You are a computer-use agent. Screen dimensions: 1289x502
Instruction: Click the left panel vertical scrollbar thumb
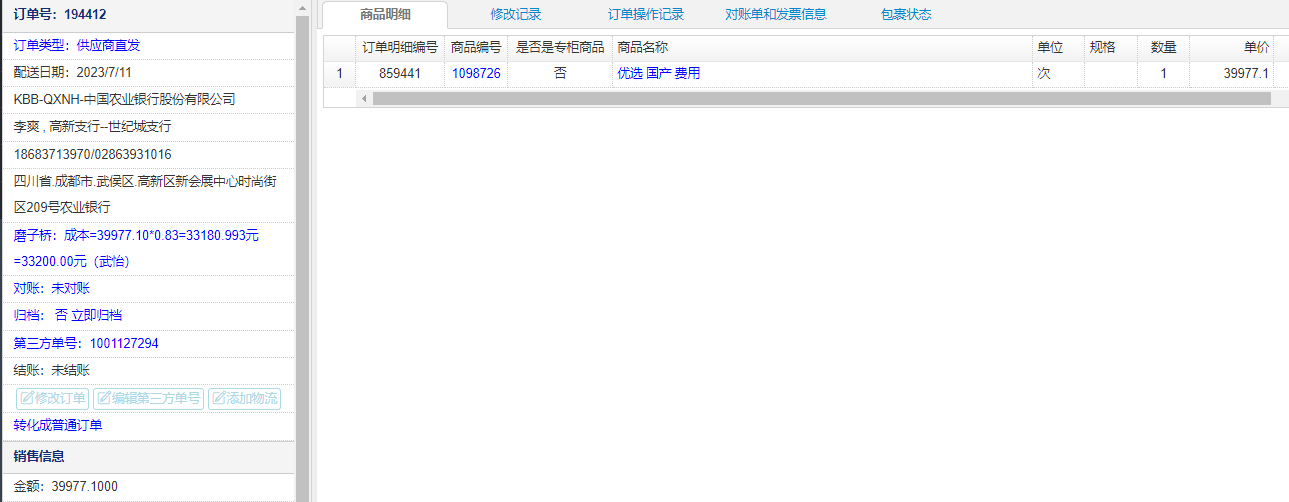point(303,258)
